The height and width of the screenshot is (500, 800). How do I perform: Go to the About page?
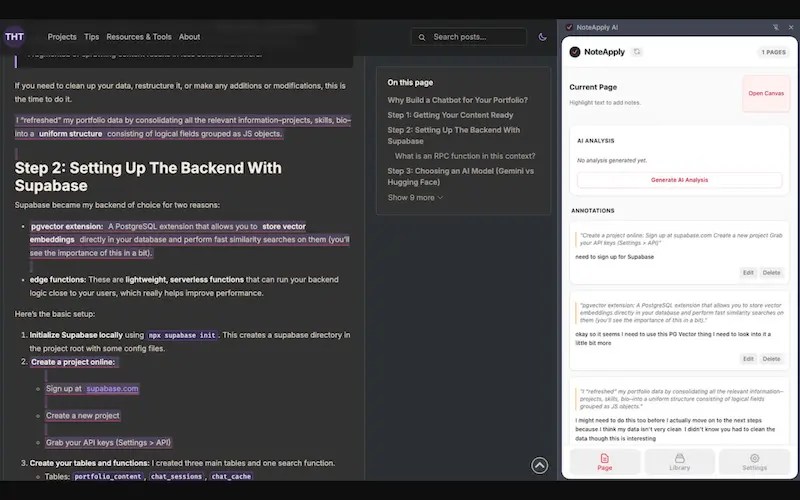click(189, 37)
